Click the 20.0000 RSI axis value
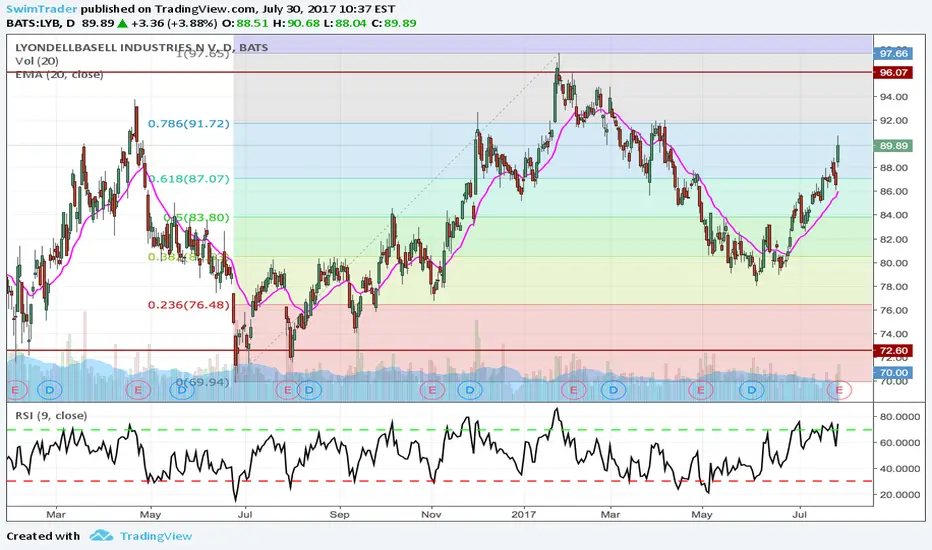Viewport: 932px width, 550px height. point(900,495)
